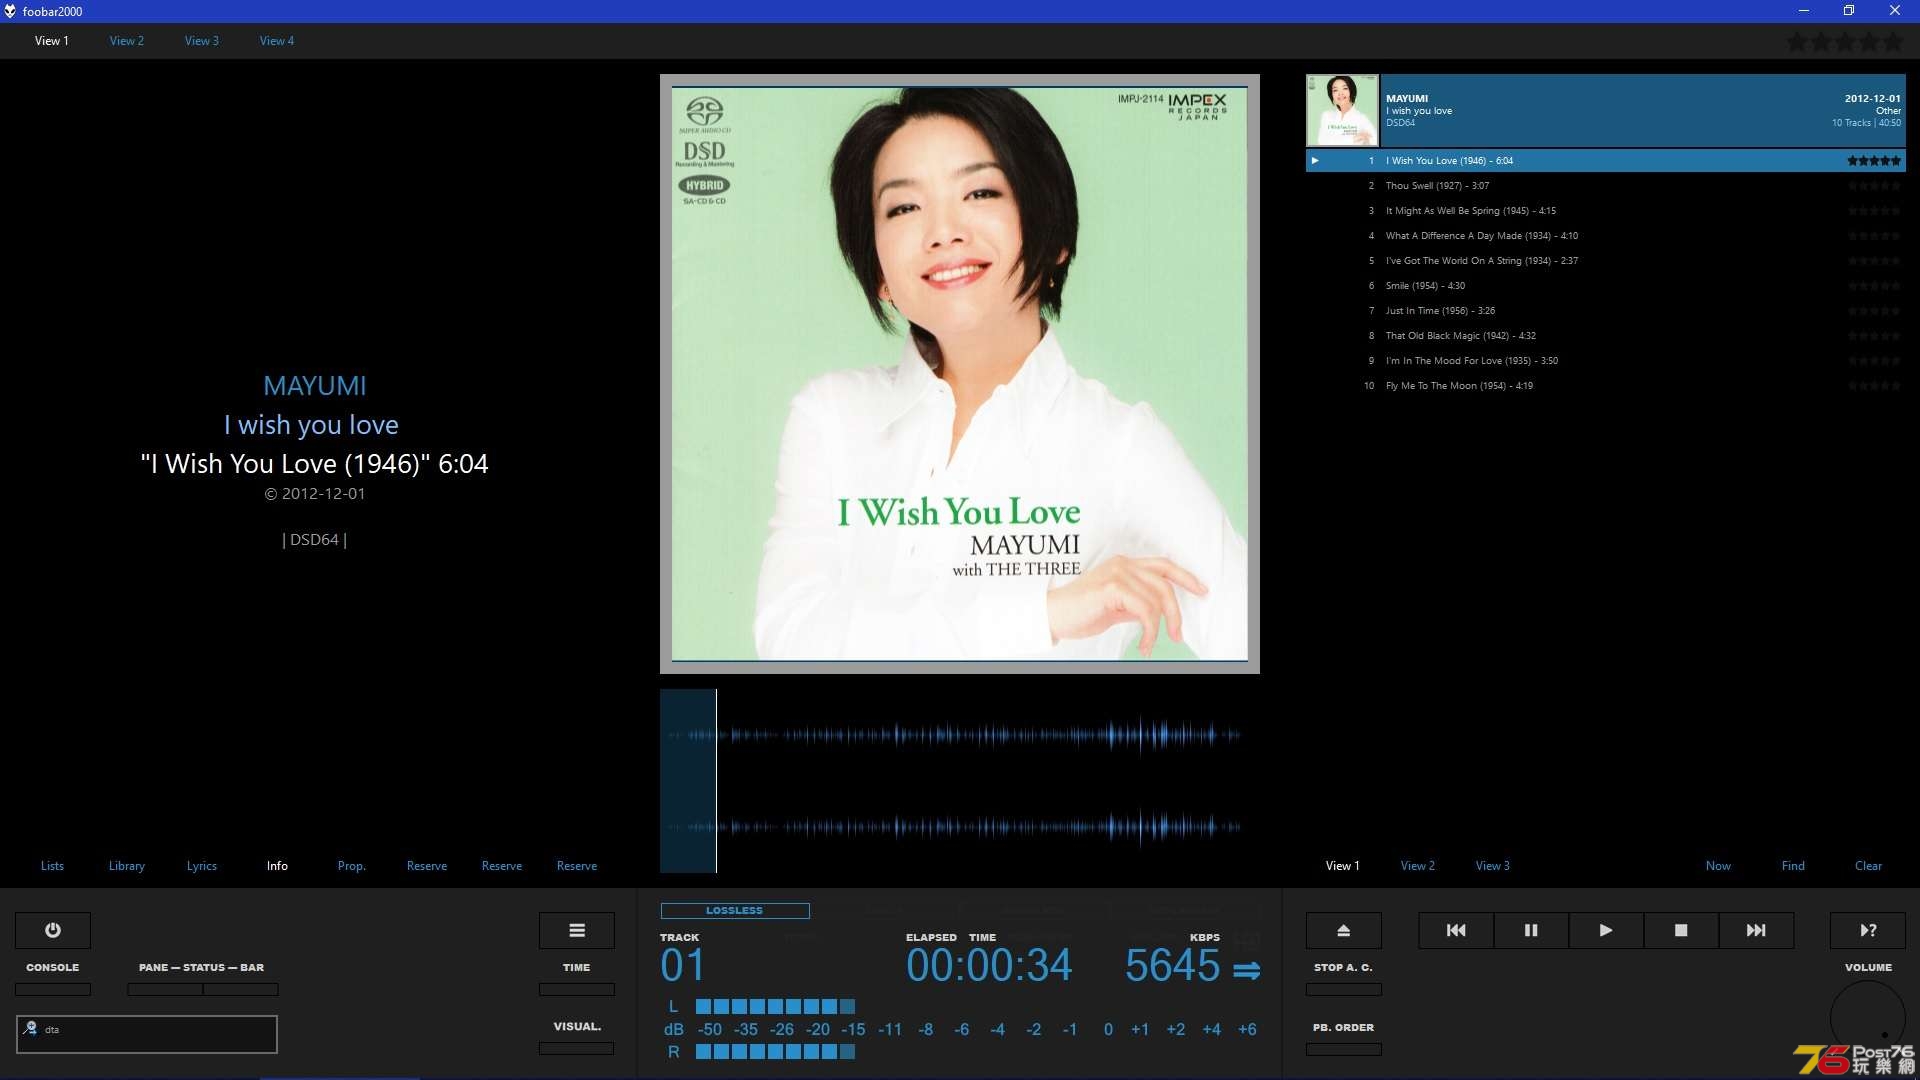This screenshot has width=1920, height=1080.
Task: Select 'That Old Black Magic (1942)'
Action: click(1606, 336)
